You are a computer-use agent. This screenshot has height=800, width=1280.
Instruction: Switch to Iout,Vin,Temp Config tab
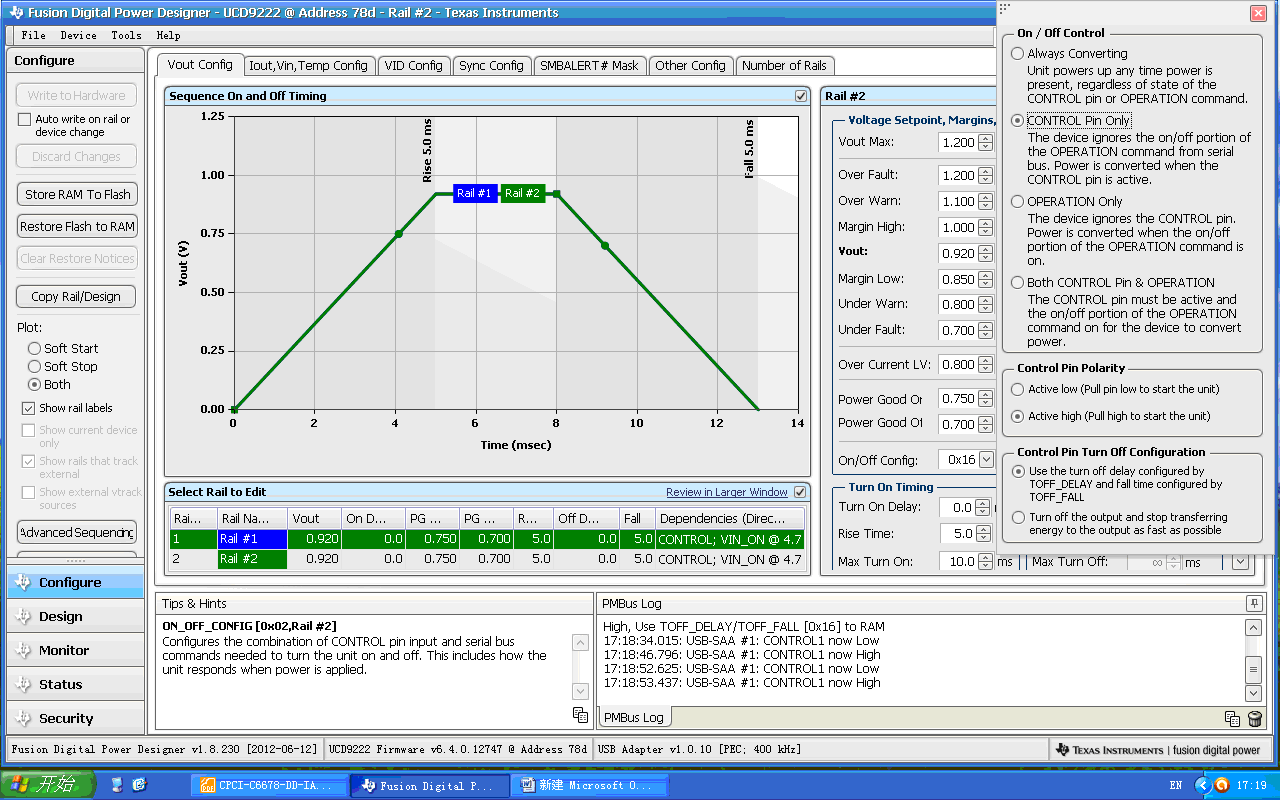[308, 66]
